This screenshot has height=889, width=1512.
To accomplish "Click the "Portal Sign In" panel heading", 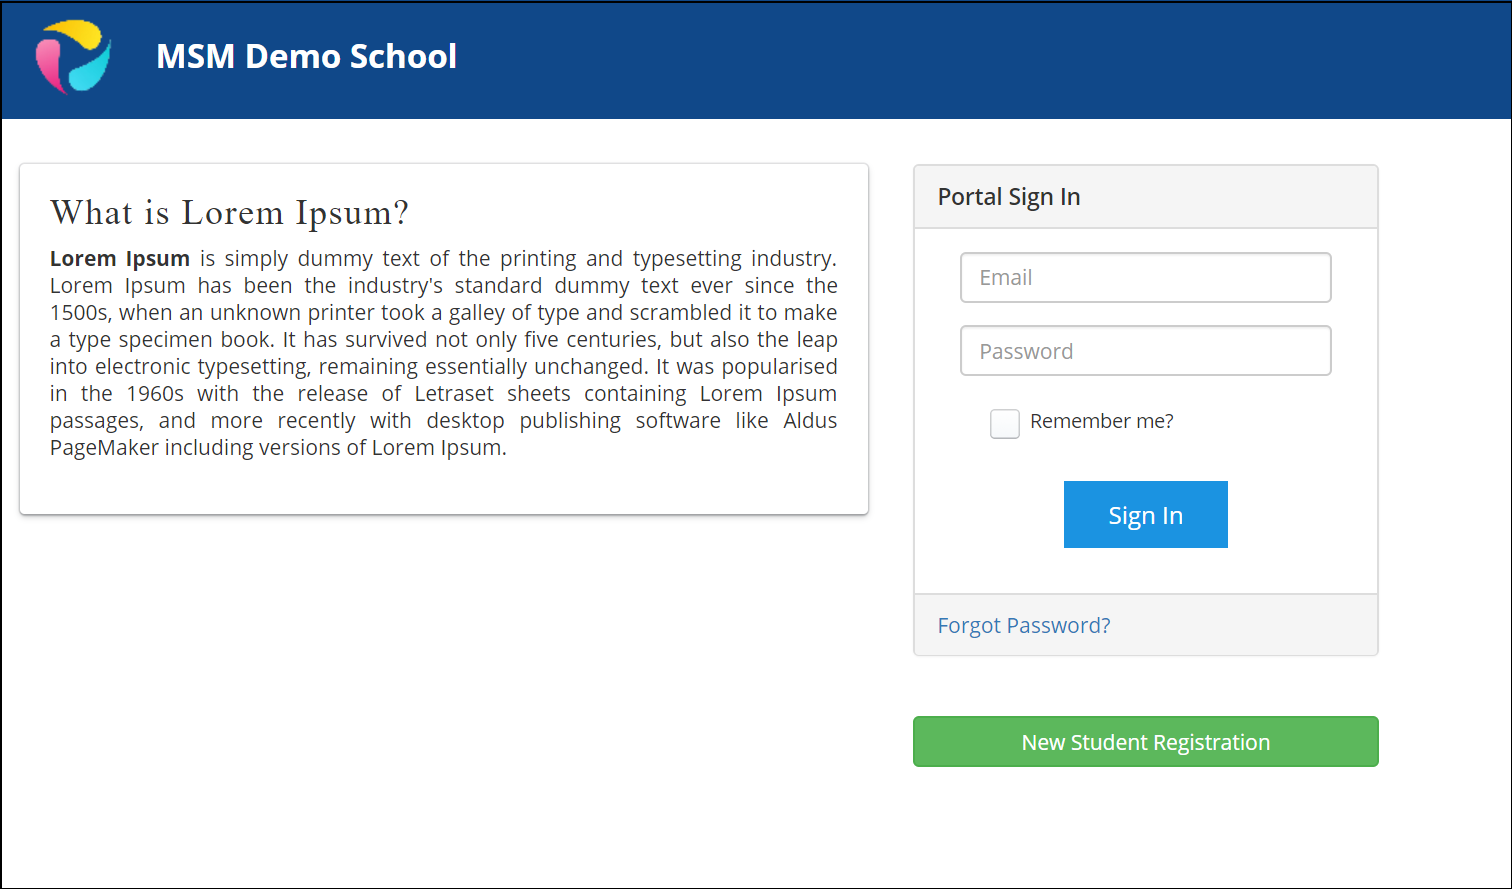I will point(1009,197).
